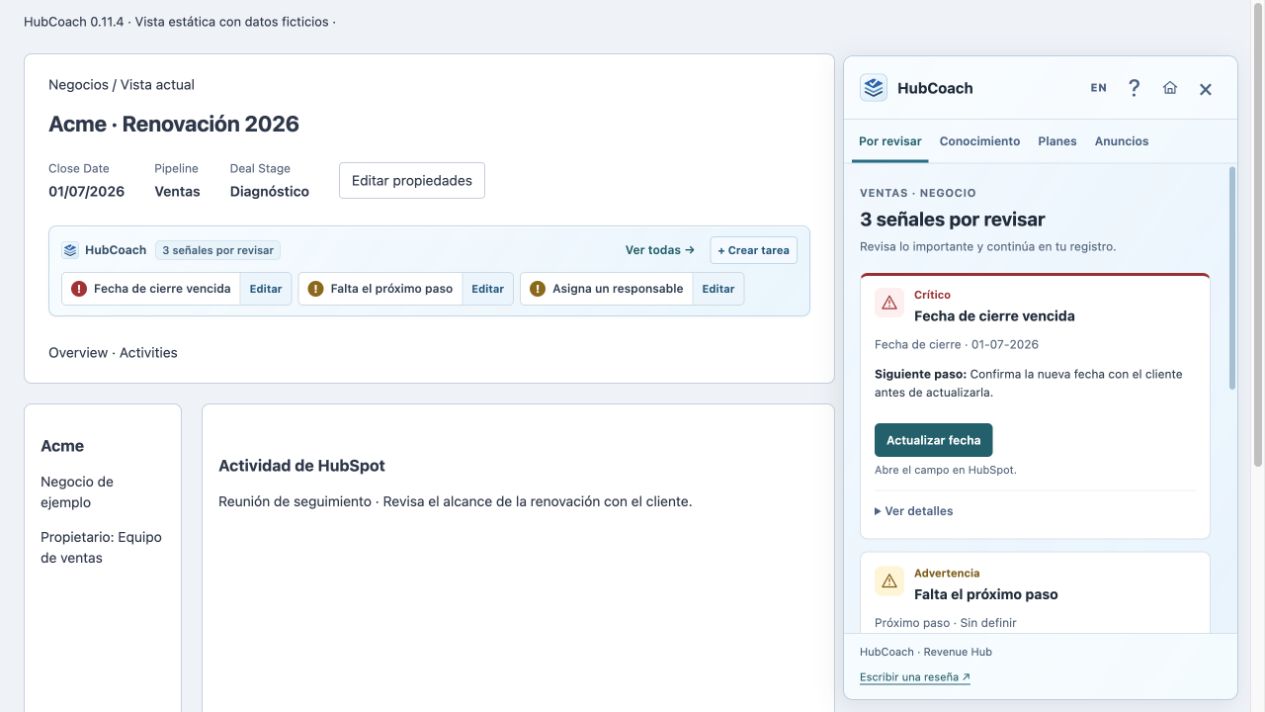
Task: Close the HubCoach side panel
Action: coord(1205,89)
